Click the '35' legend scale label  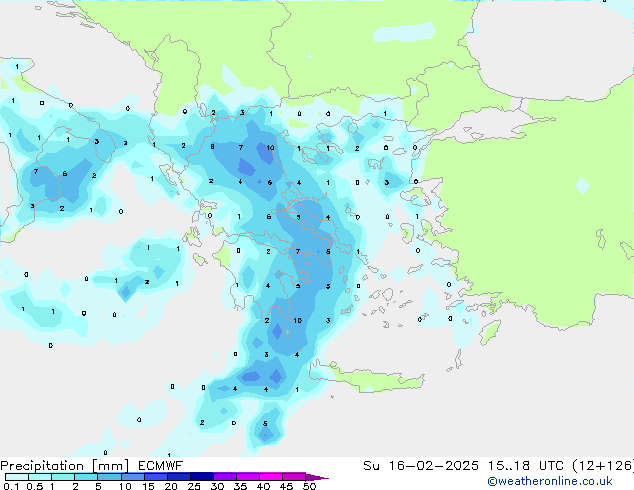[240, 486]
